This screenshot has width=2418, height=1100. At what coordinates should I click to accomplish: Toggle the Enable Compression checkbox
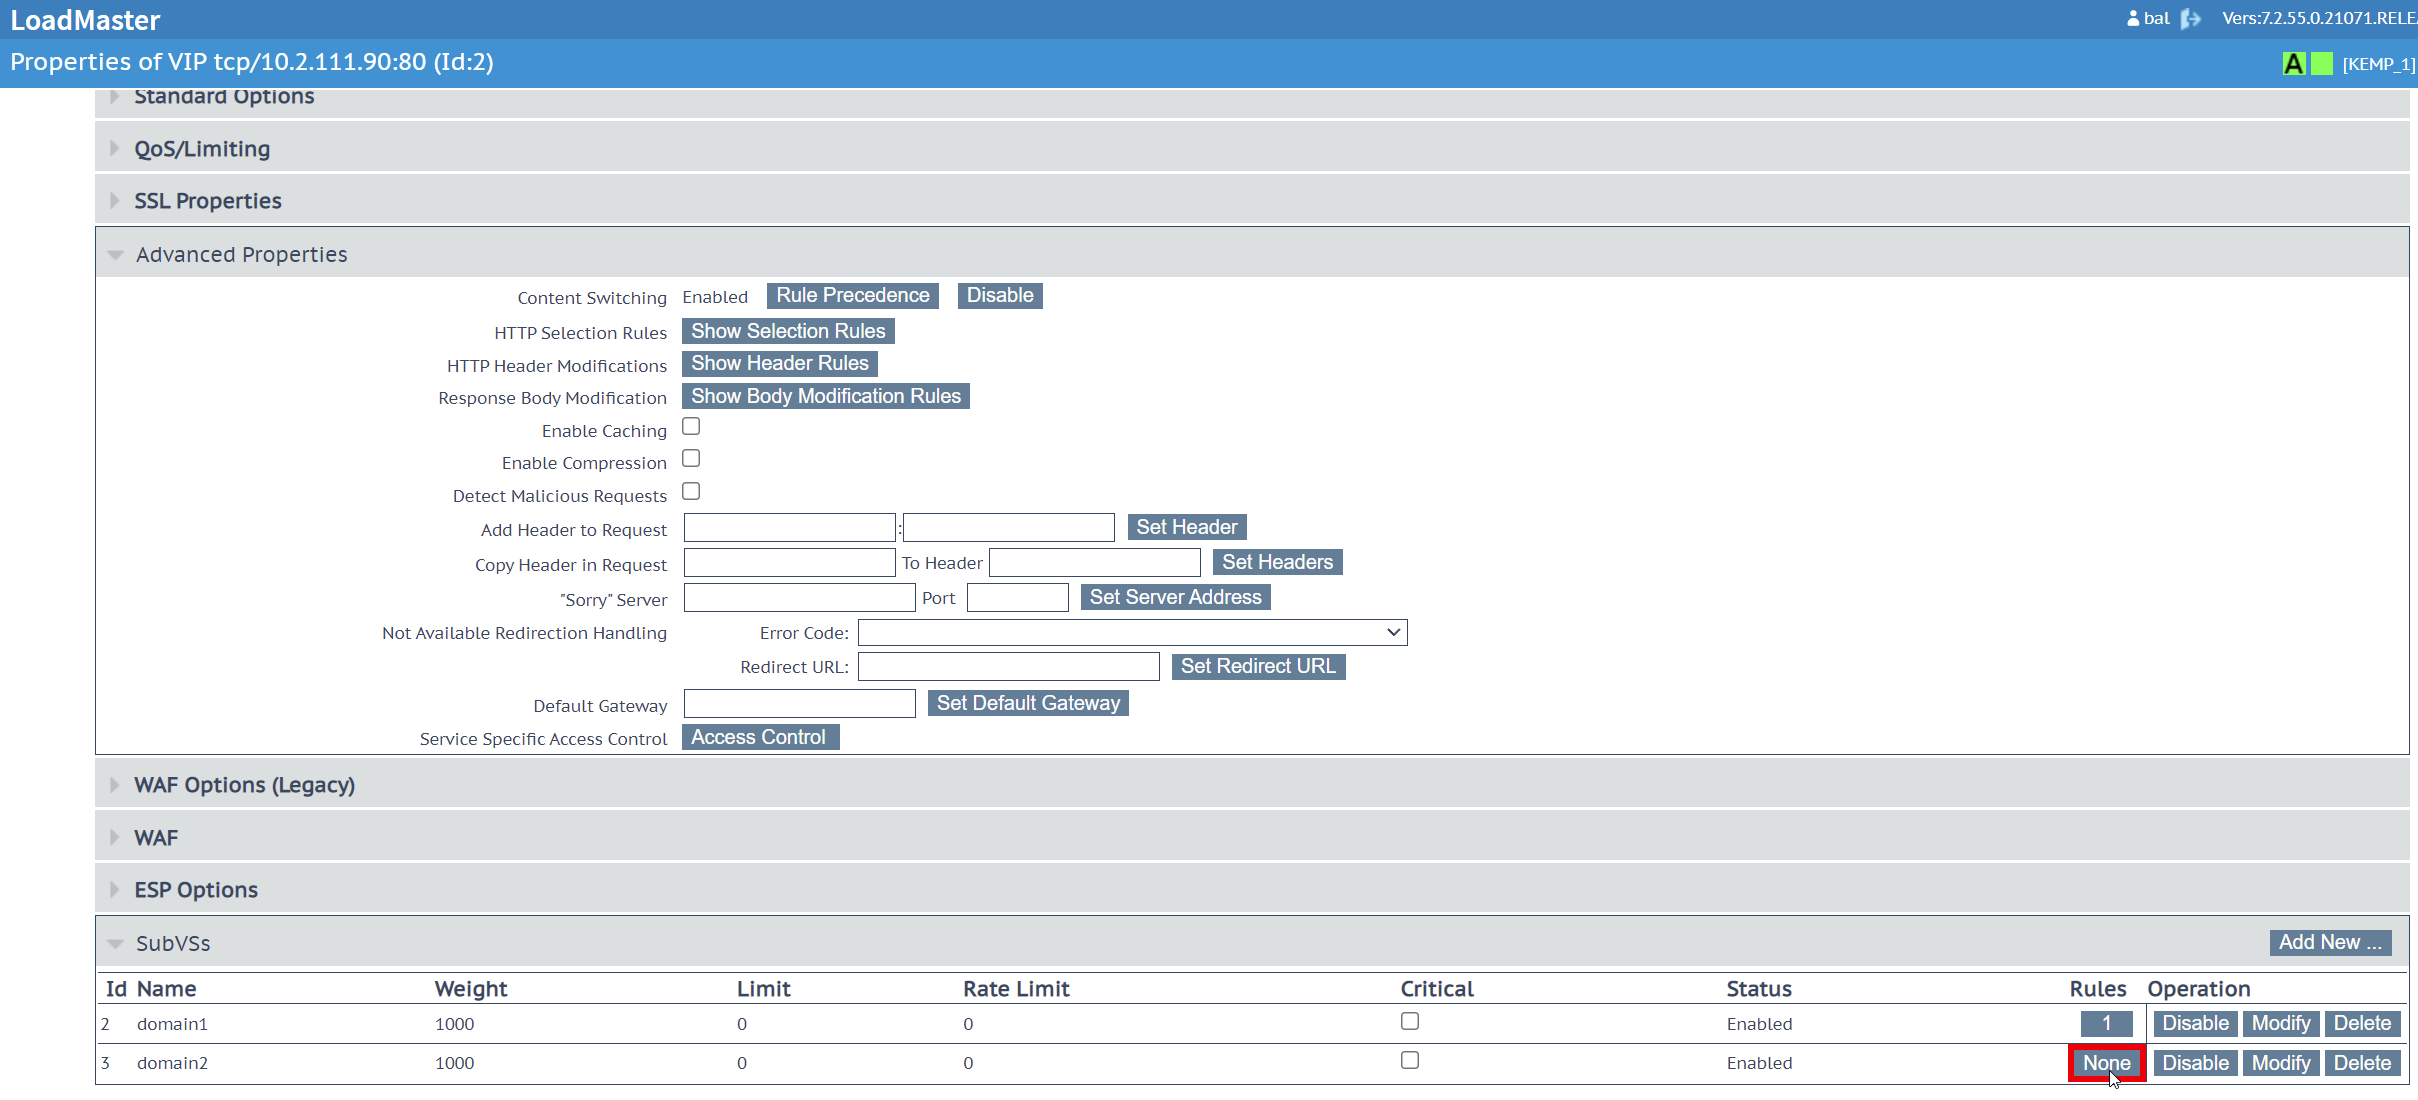click(x=691, y=459)
